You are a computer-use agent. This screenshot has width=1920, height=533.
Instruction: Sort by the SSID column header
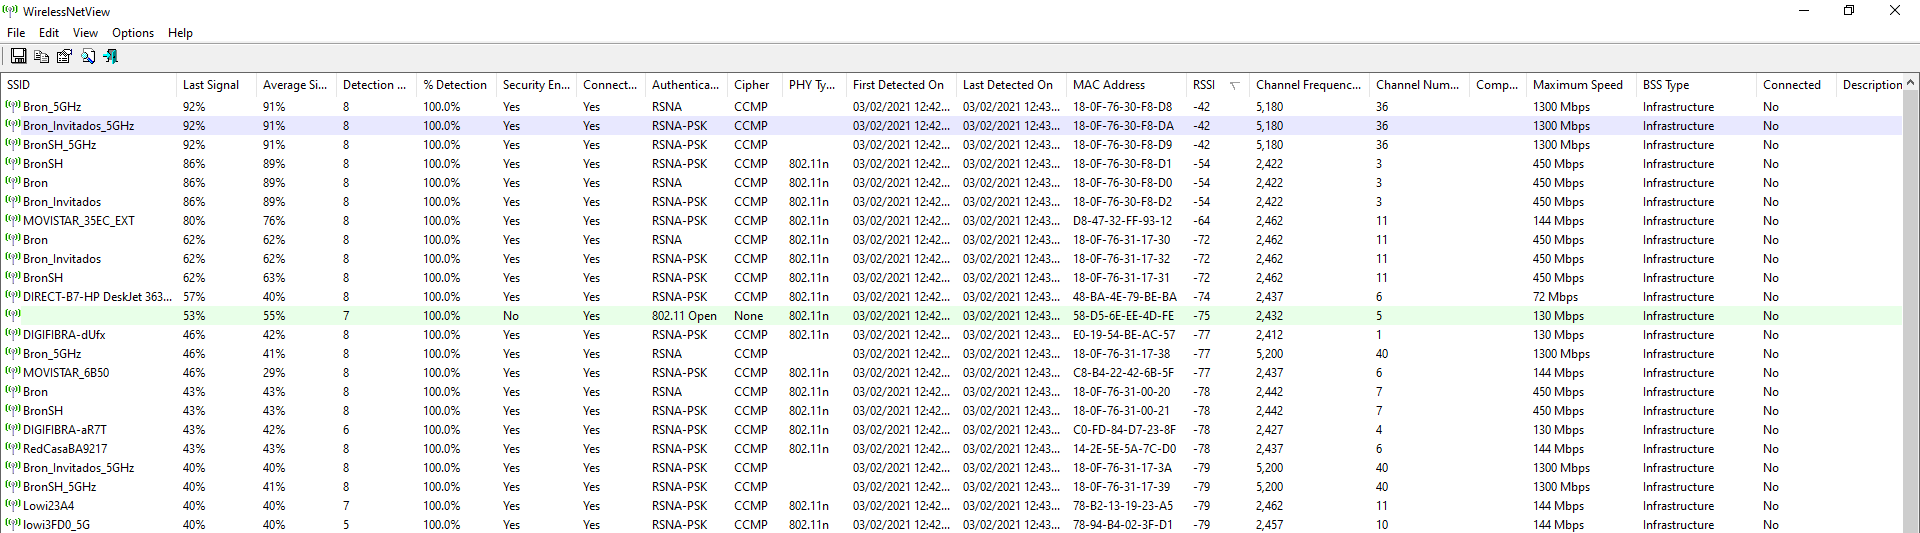point(89,85)
